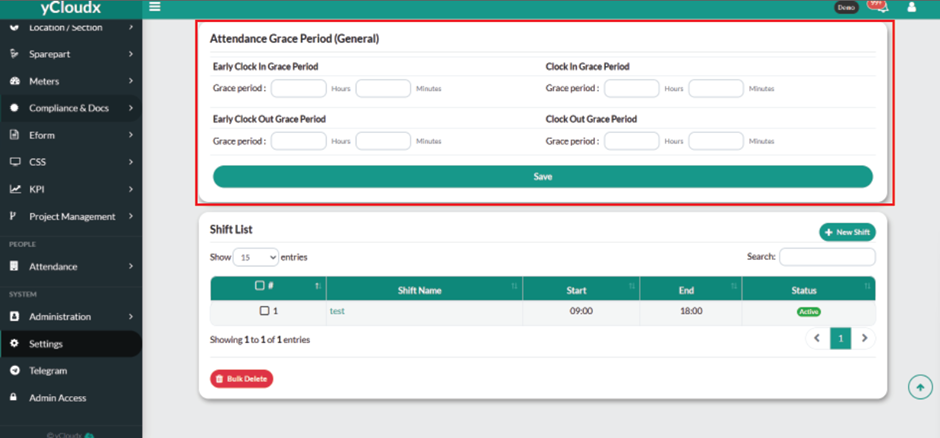Viewport: 940px width, 438px height.
Task: Focus Clock In Minutes field
Action: [x=716, y=88]
